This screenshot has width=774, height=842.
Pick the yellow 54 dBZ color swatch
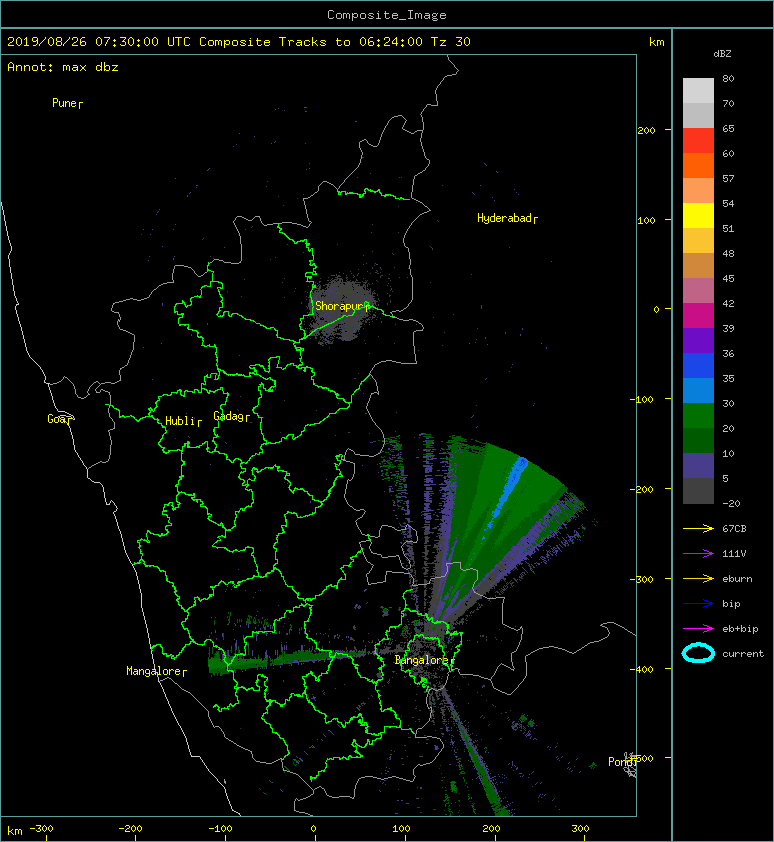point(698,215)
